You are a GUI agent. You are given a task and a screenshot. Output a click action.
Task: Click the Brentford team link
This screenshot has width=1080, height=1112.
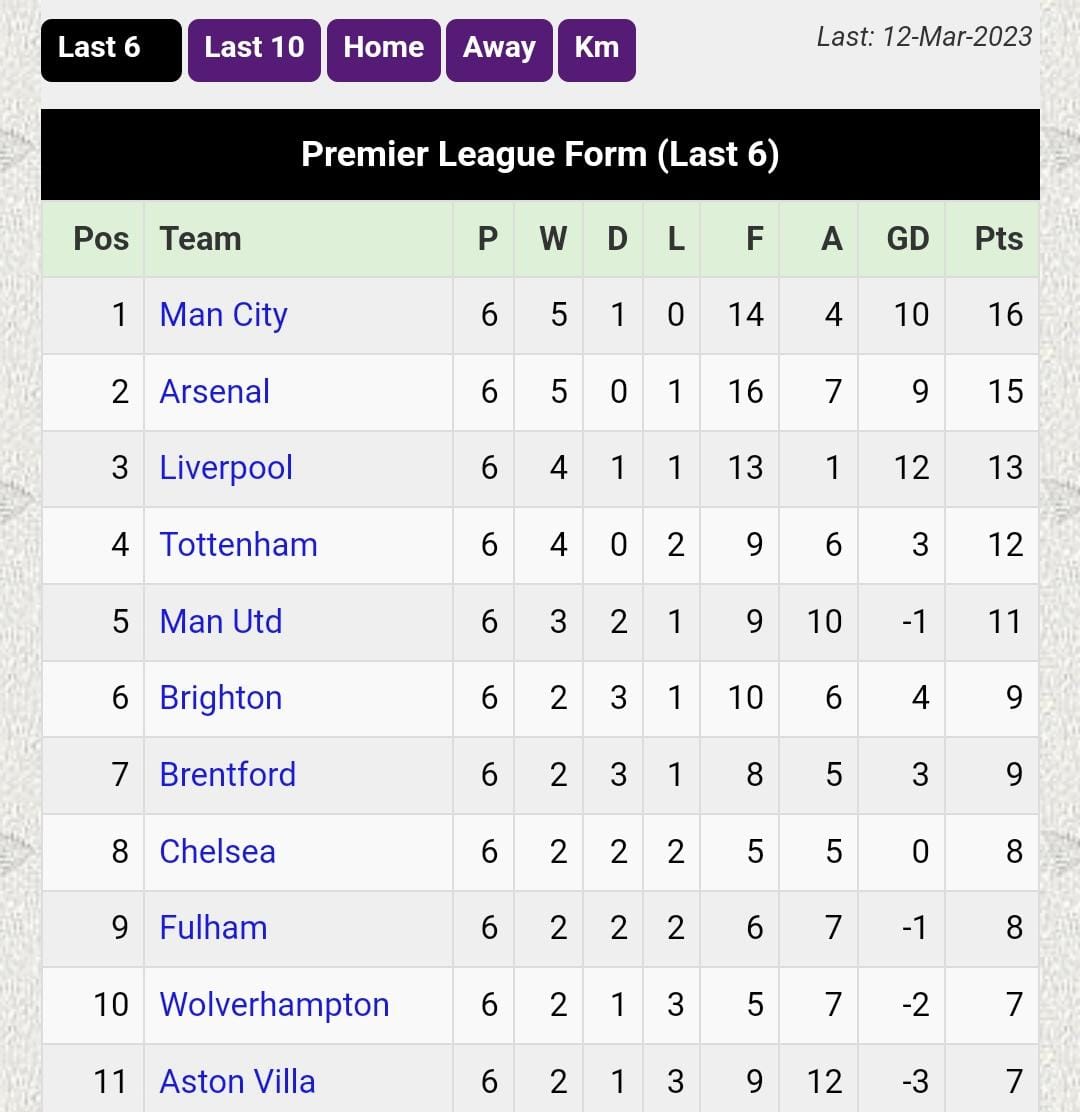pyautogui.click(x=228, y=774)
